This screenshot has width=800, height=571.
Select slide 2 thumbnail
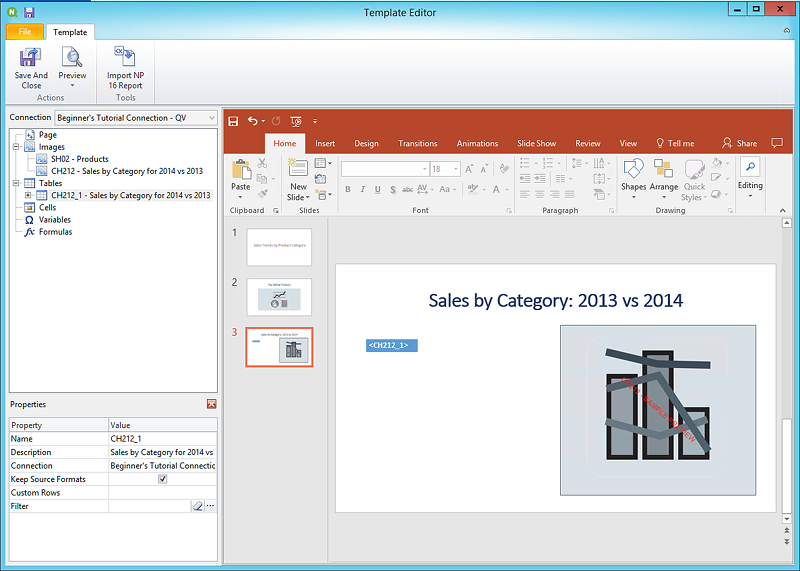(x=279, y=297)
